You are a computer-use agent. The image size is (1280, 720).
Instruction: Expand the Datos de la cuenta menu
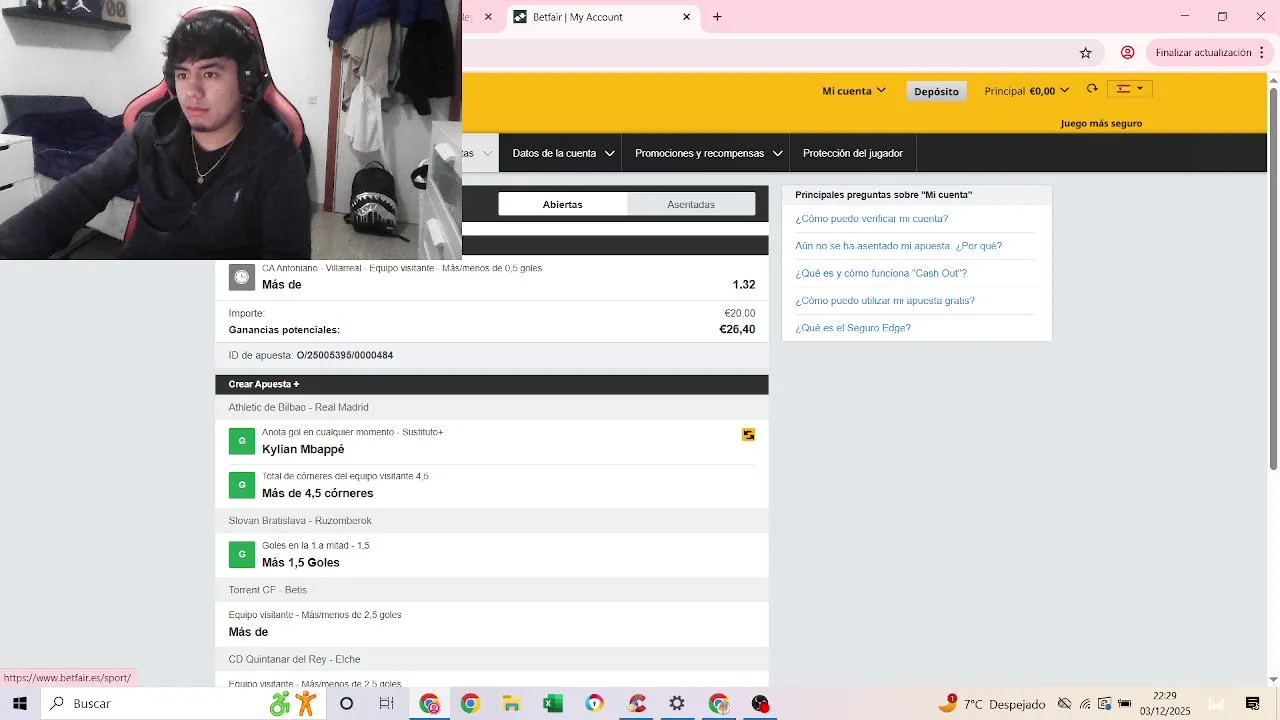[x=563, y=153]
